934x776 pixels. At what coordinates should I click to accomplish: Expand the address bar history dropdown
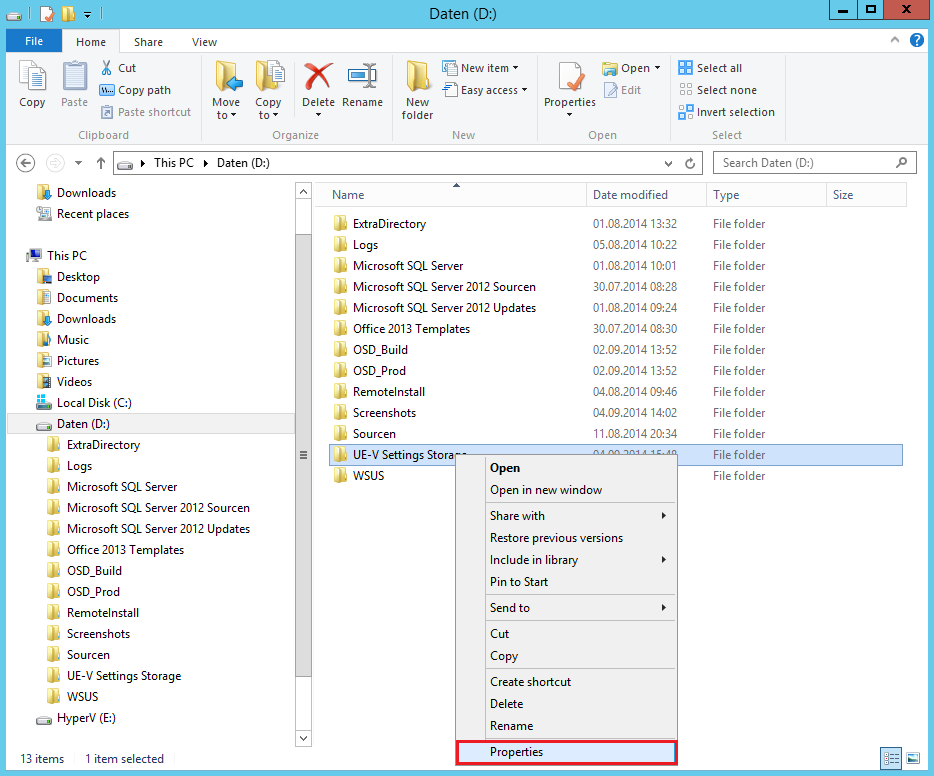pyautogui.click(x=668, y=163)
